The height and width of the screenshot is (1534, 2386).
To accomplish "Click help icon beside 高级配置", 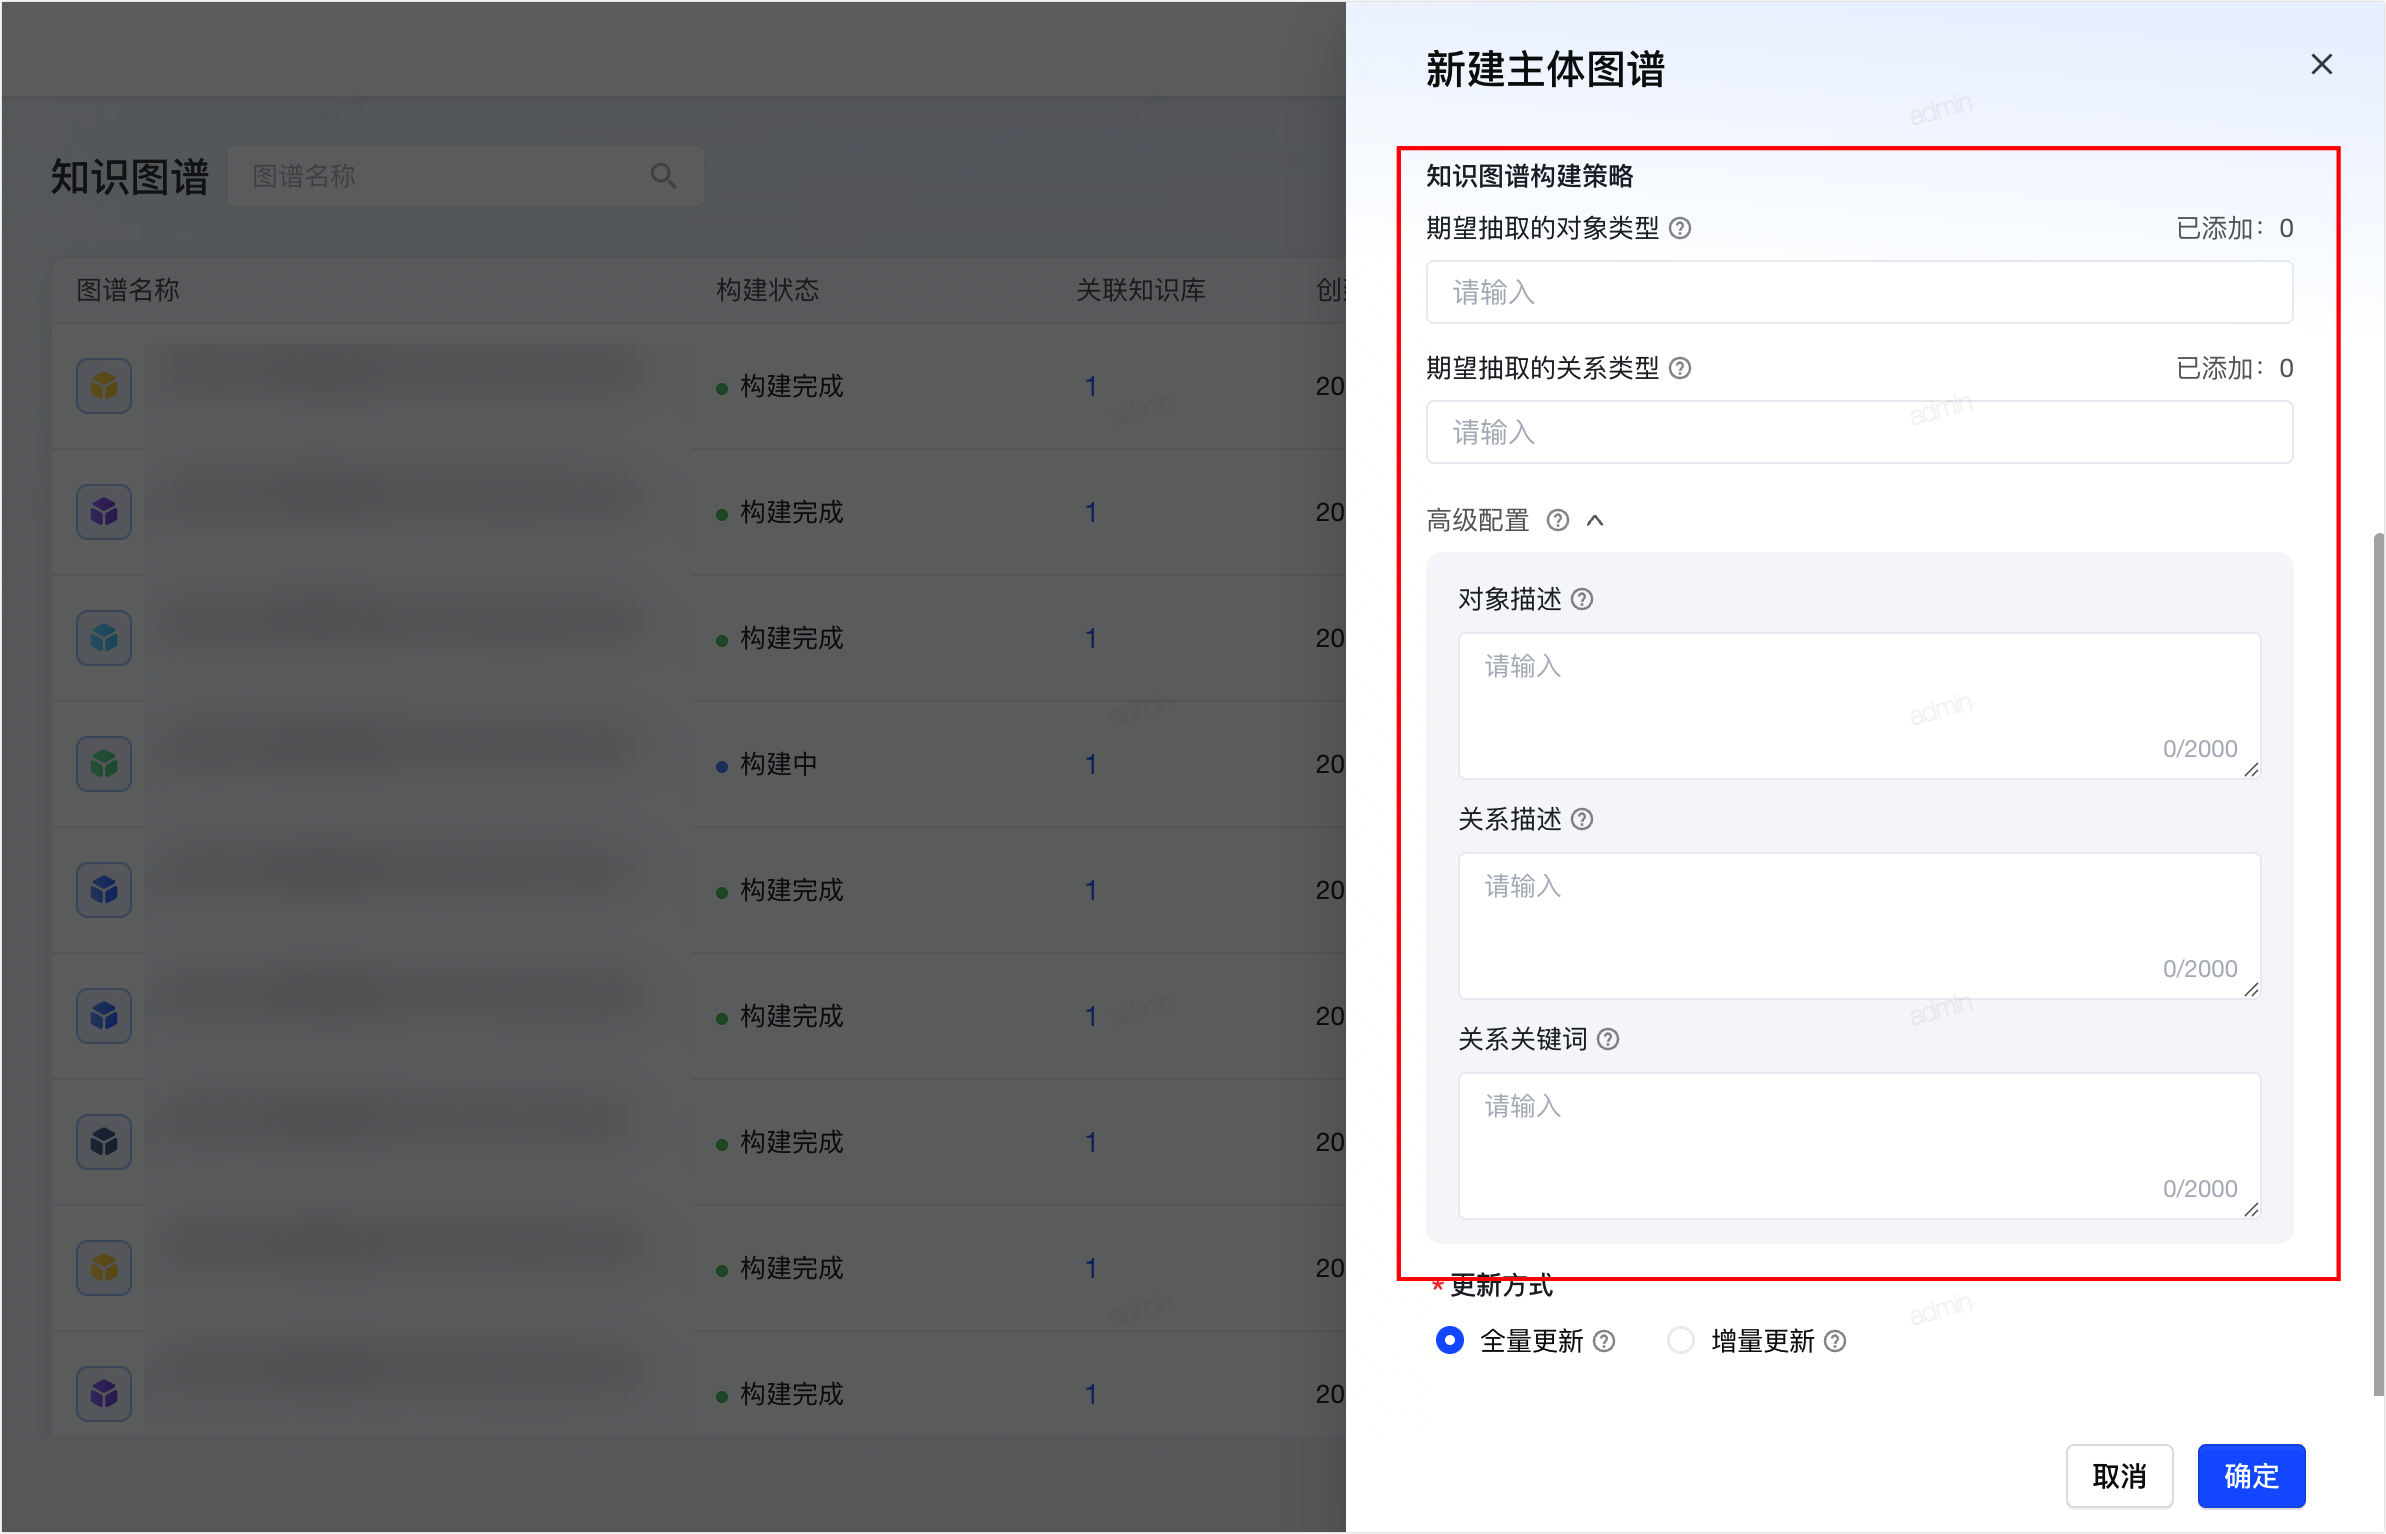I will (x=1557, y=521).
